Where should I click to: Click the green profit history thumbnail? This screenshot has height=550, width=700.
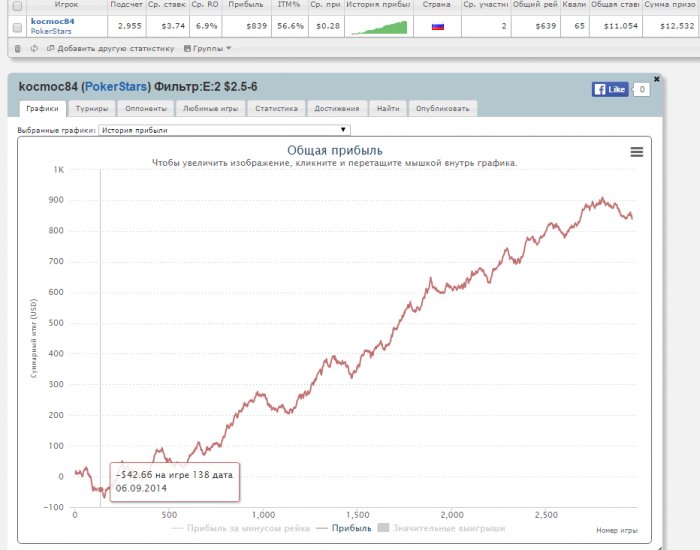[379, 27]
